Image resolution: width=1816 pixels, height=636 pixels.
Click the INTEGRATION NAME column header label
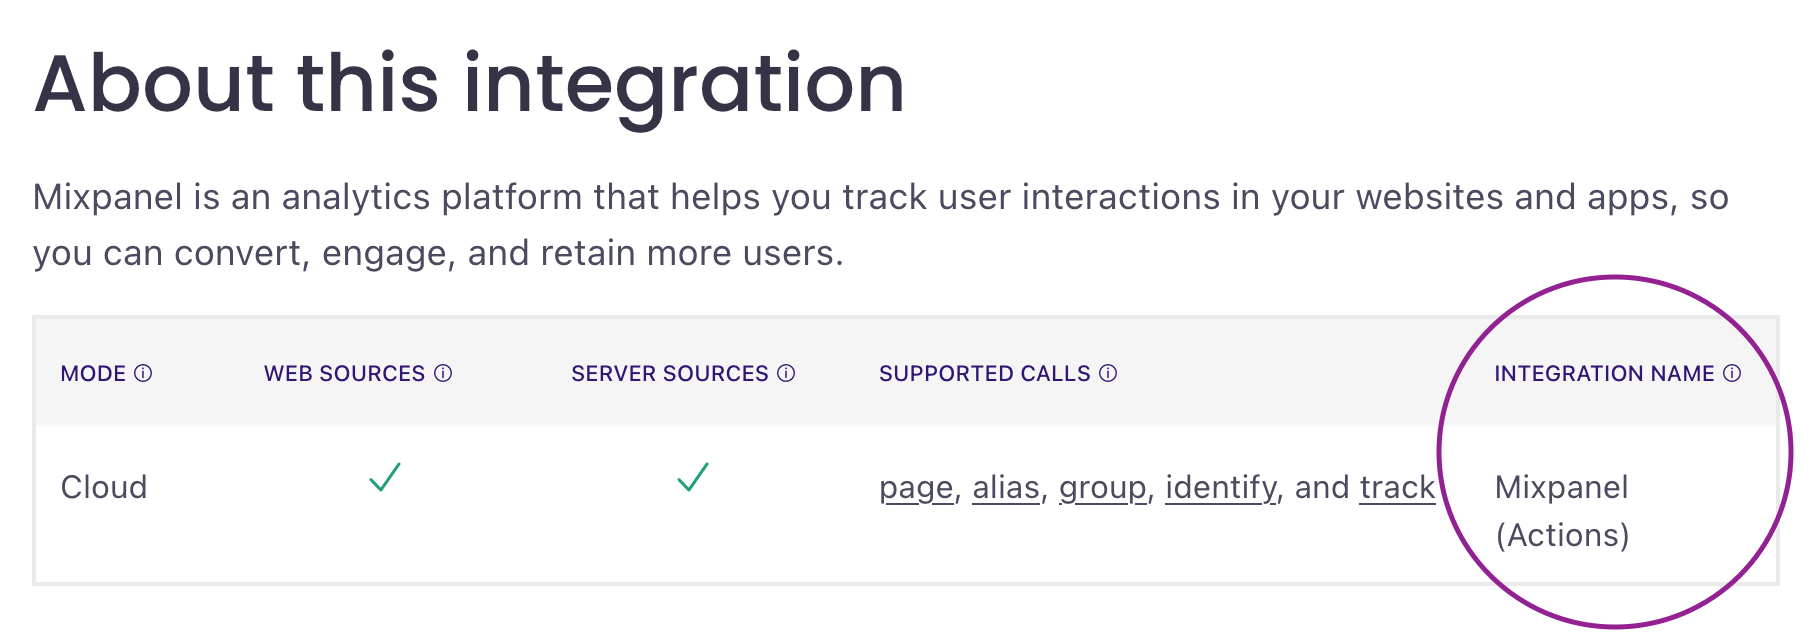1604,374
